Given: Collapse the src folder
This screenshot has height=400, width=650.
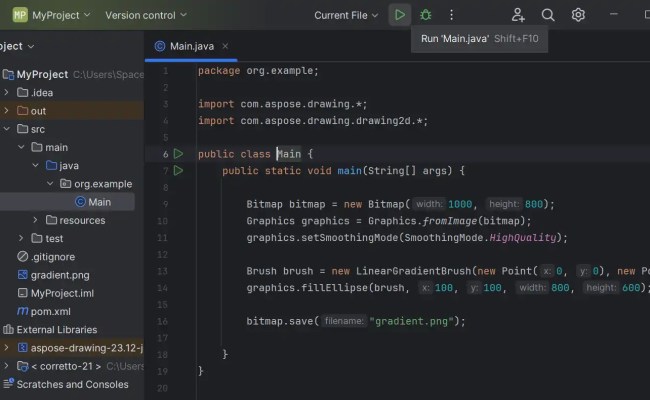Looking at the screenshot, I should (x=6, y=129).
